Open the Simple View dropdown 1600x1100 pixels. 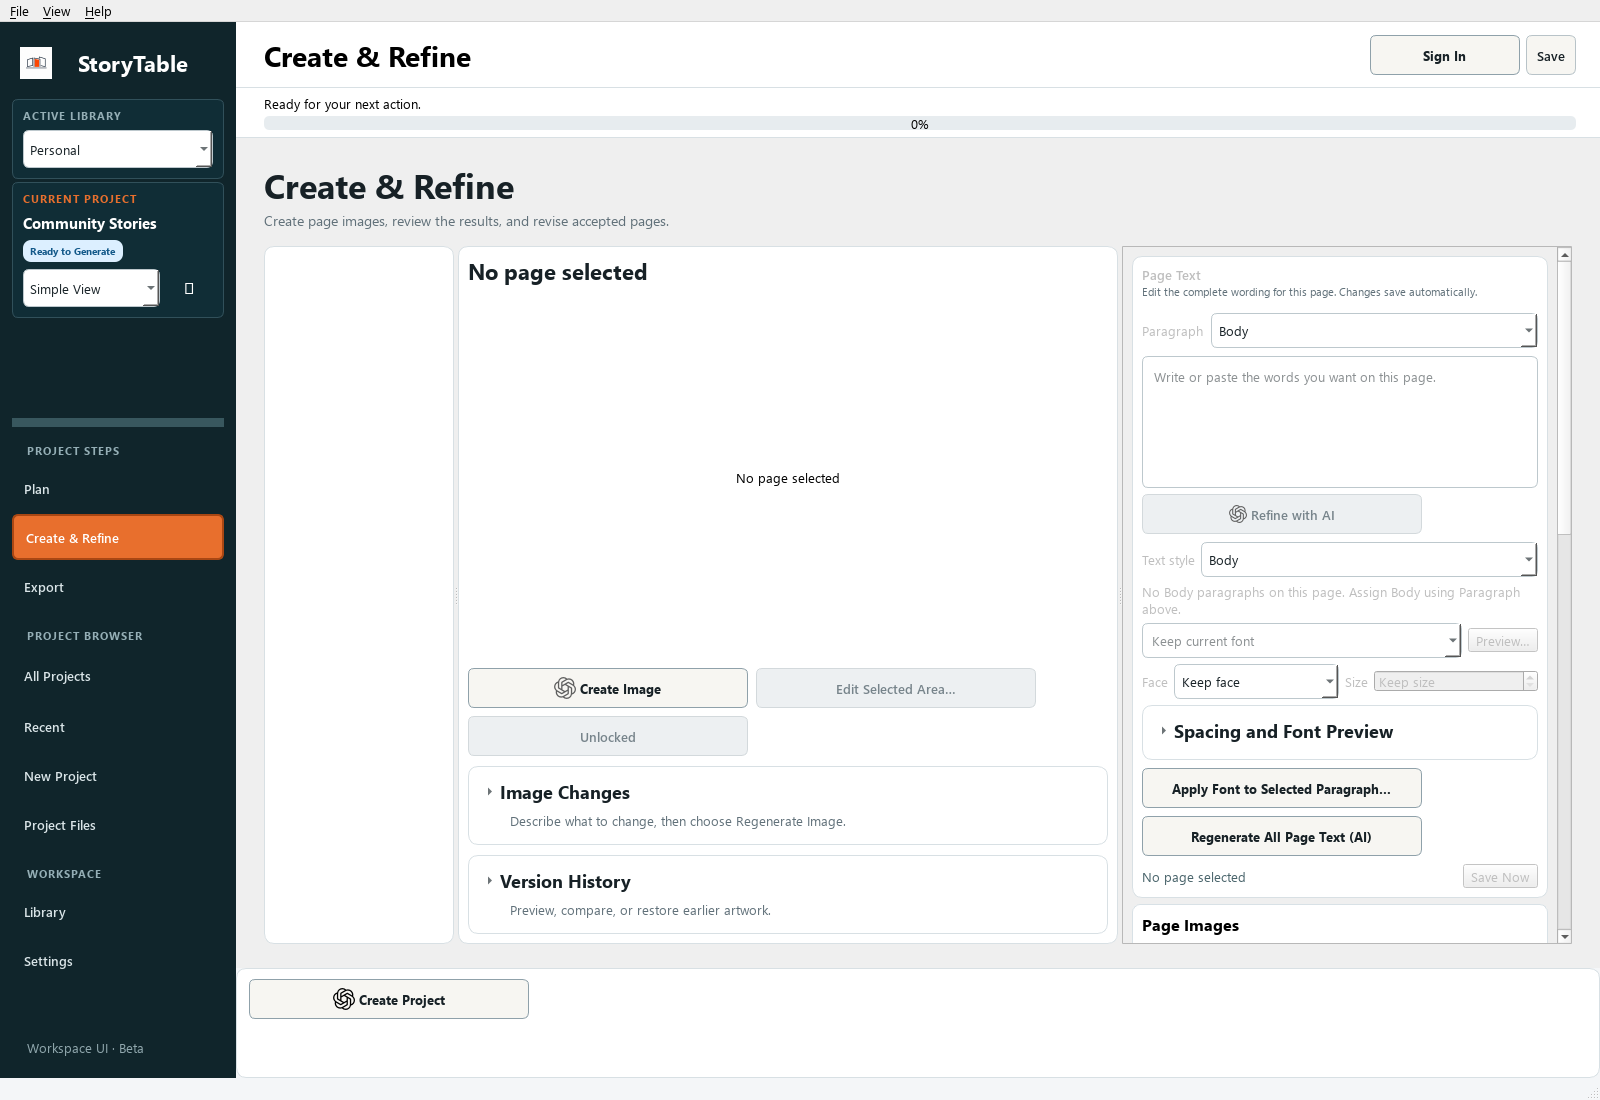[x=91, y=289]
